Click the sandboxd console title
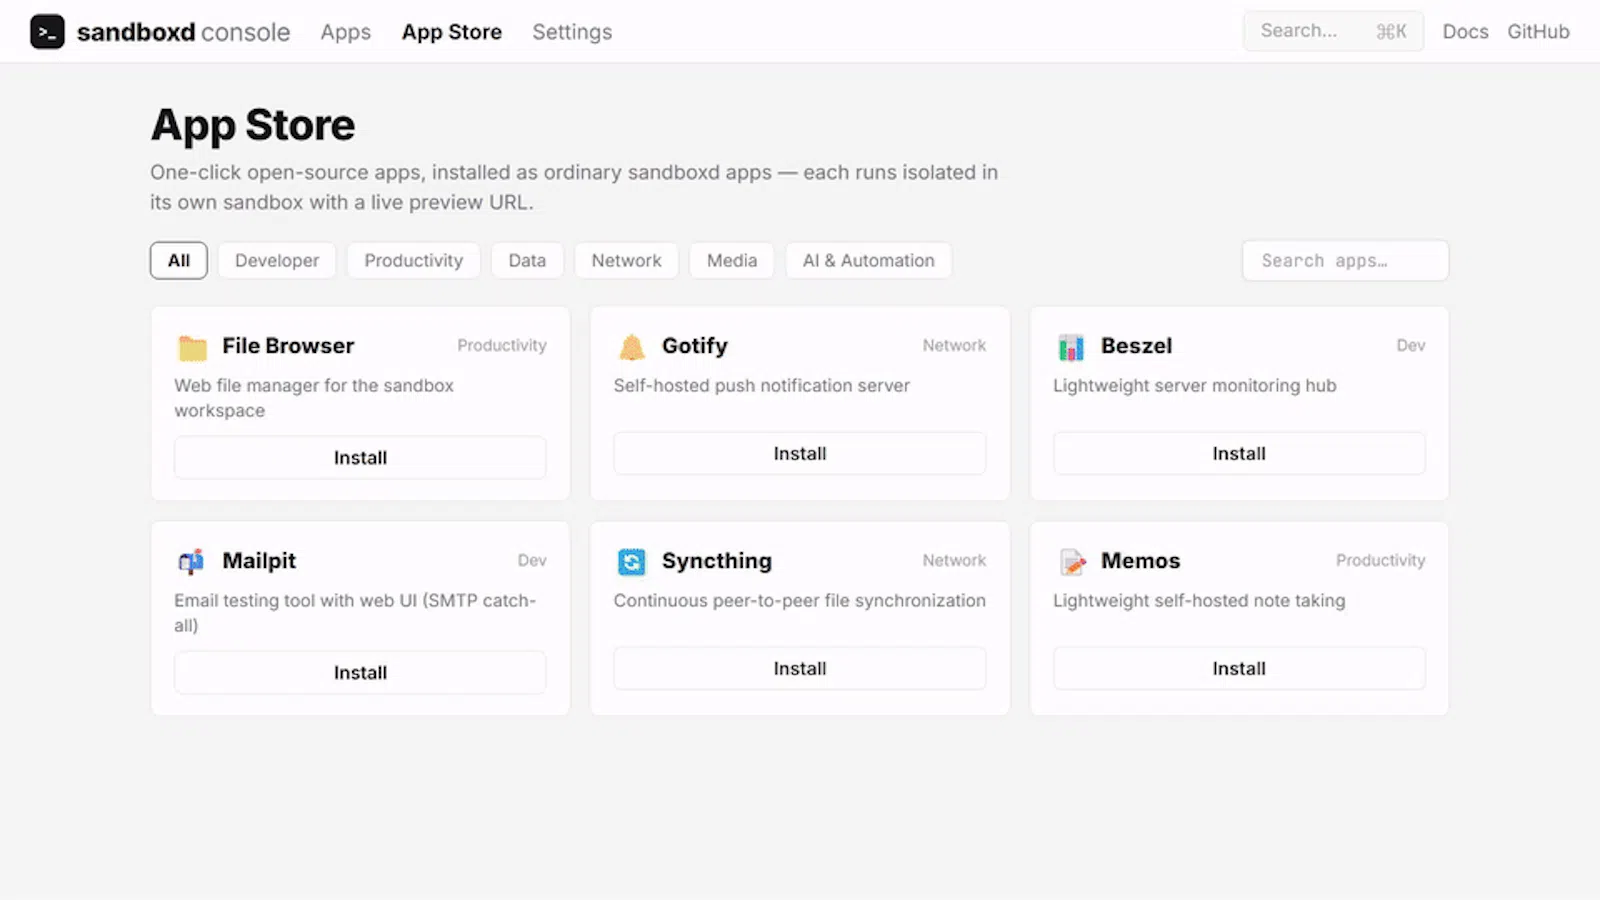The height and width of the screenshot is (900, 1600). tap(183, 32)
